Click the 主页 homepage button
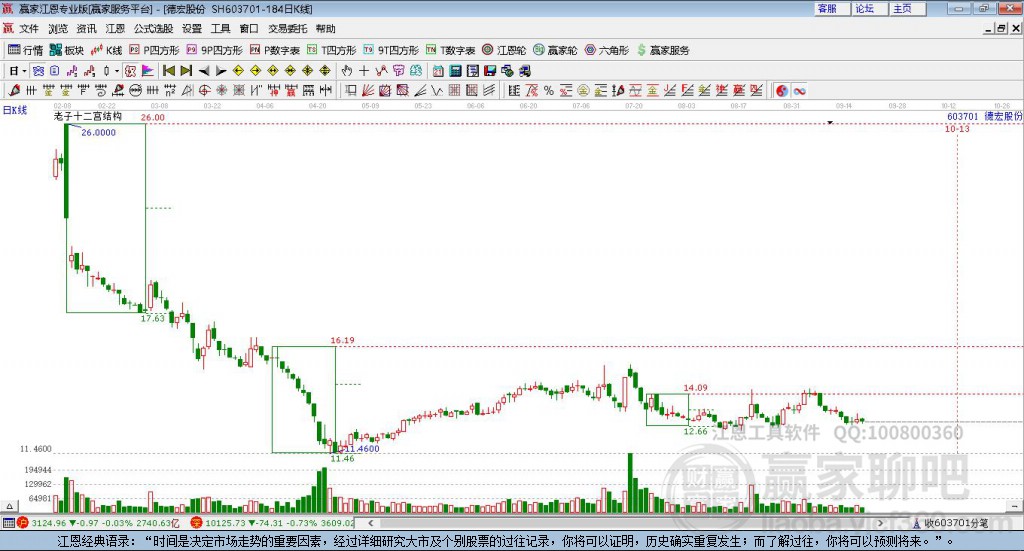The width and height of the screenshot is (1024, 551). (908, 8)
